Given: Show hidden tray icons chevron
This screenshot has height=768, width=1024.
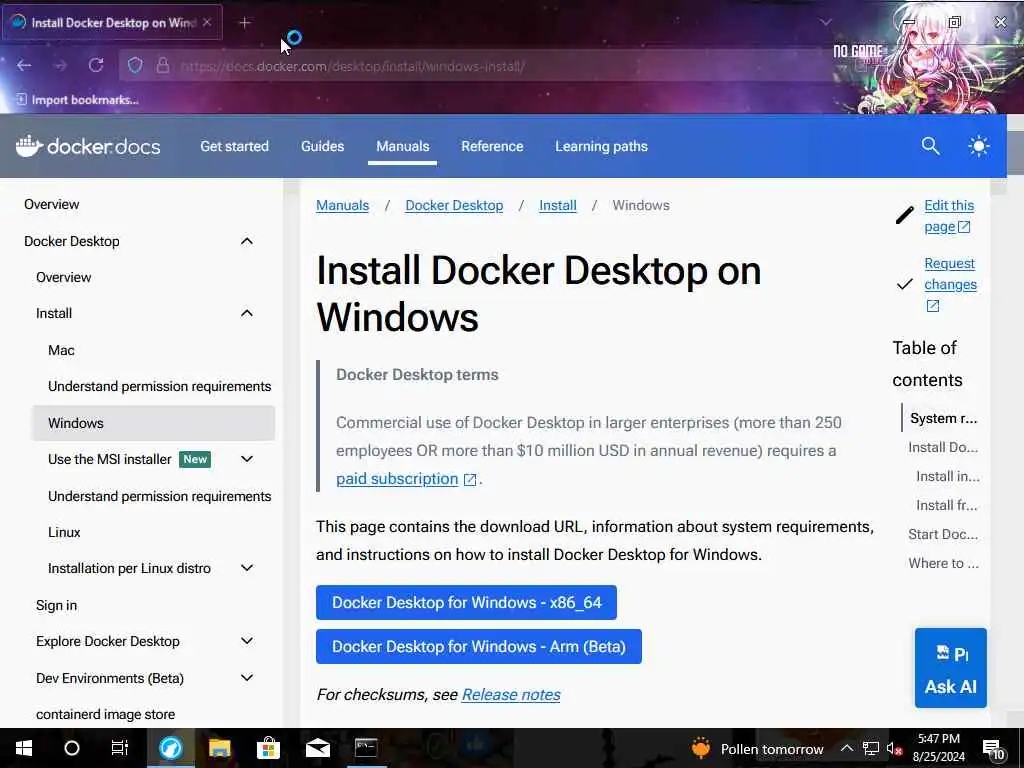Looking at the screenshot, I should click(846, 748).
